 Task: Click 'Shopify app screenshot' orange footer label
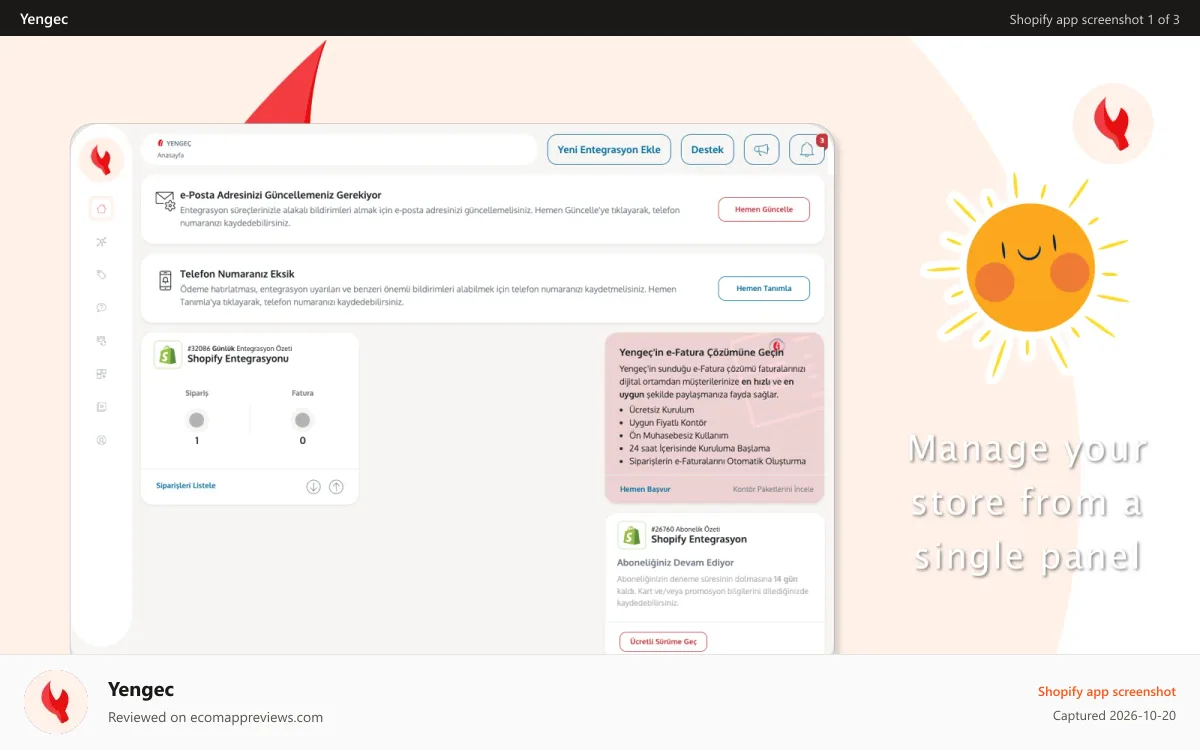[x=1107, y=692]
